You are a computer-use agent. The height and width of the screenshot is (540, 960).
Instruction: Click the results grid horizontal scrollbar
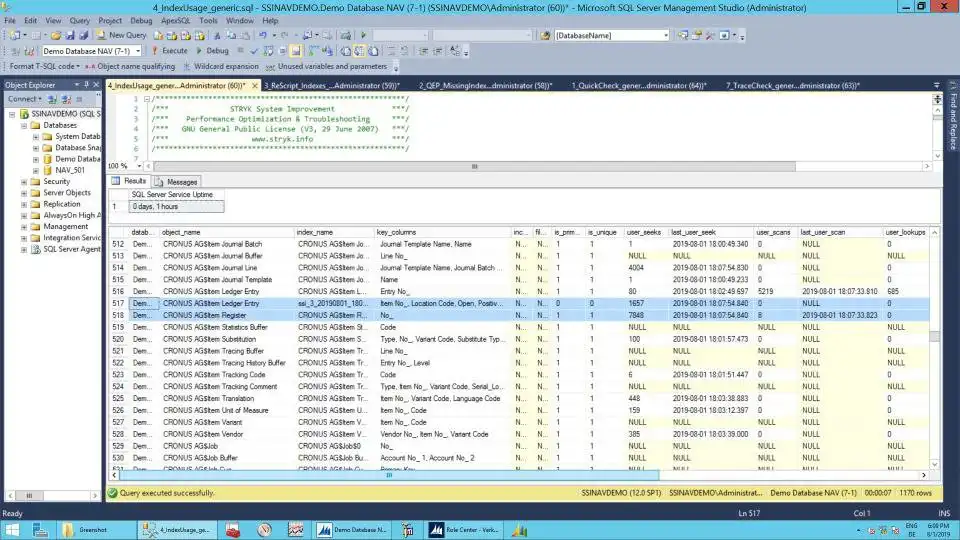pos(389,475)
